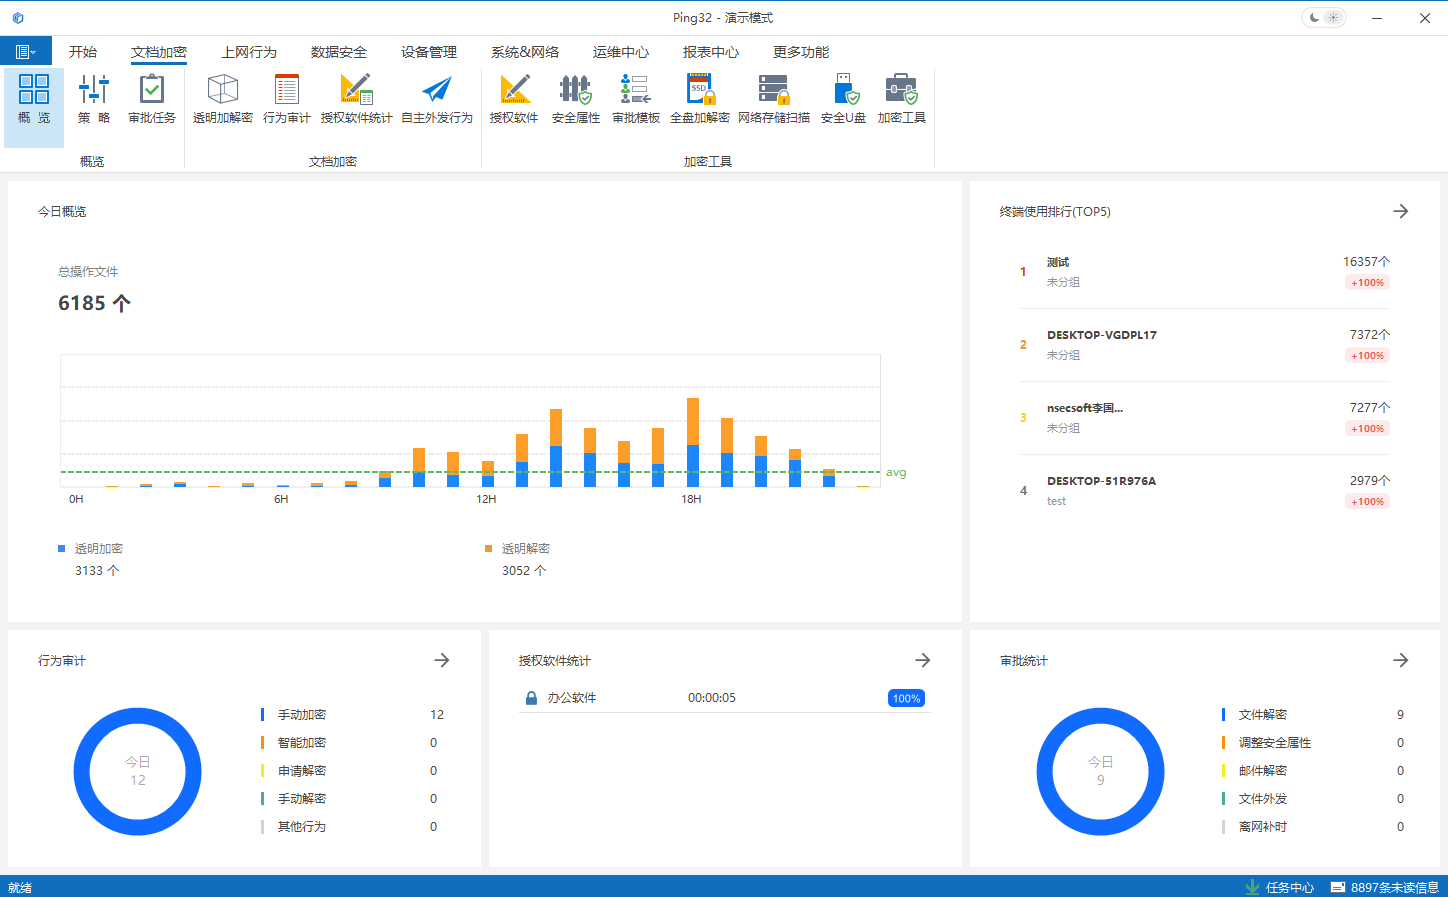Toggle 透明解密 legend series in chart
1448x897 pixels.
point(517,549)
